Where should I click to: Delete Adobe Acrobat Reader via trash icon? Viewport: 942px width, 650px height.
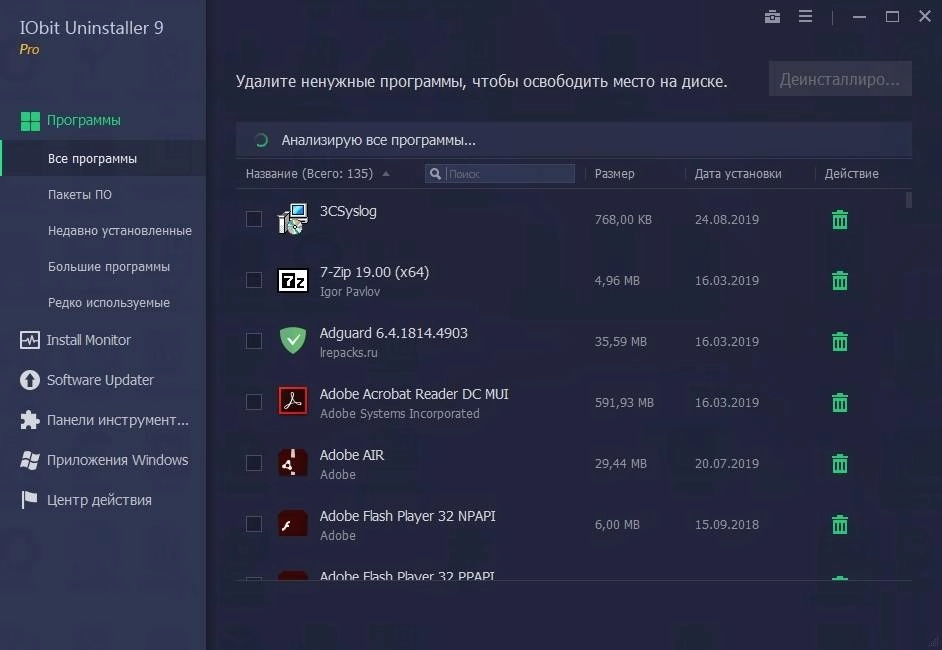click(x=839, y=402)
